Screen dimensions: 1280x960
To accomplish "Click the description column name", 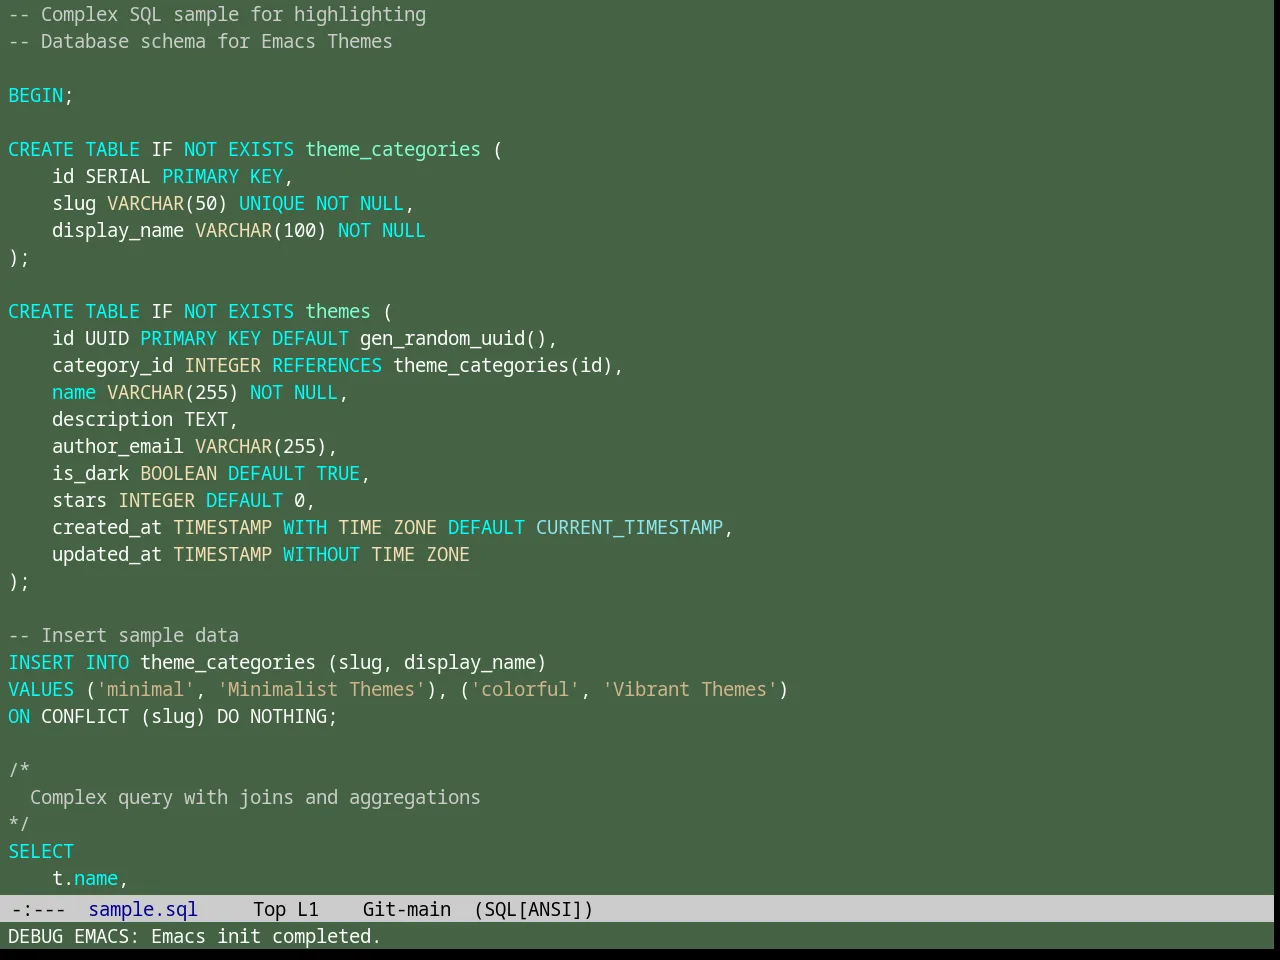I will tap(113, 419).
